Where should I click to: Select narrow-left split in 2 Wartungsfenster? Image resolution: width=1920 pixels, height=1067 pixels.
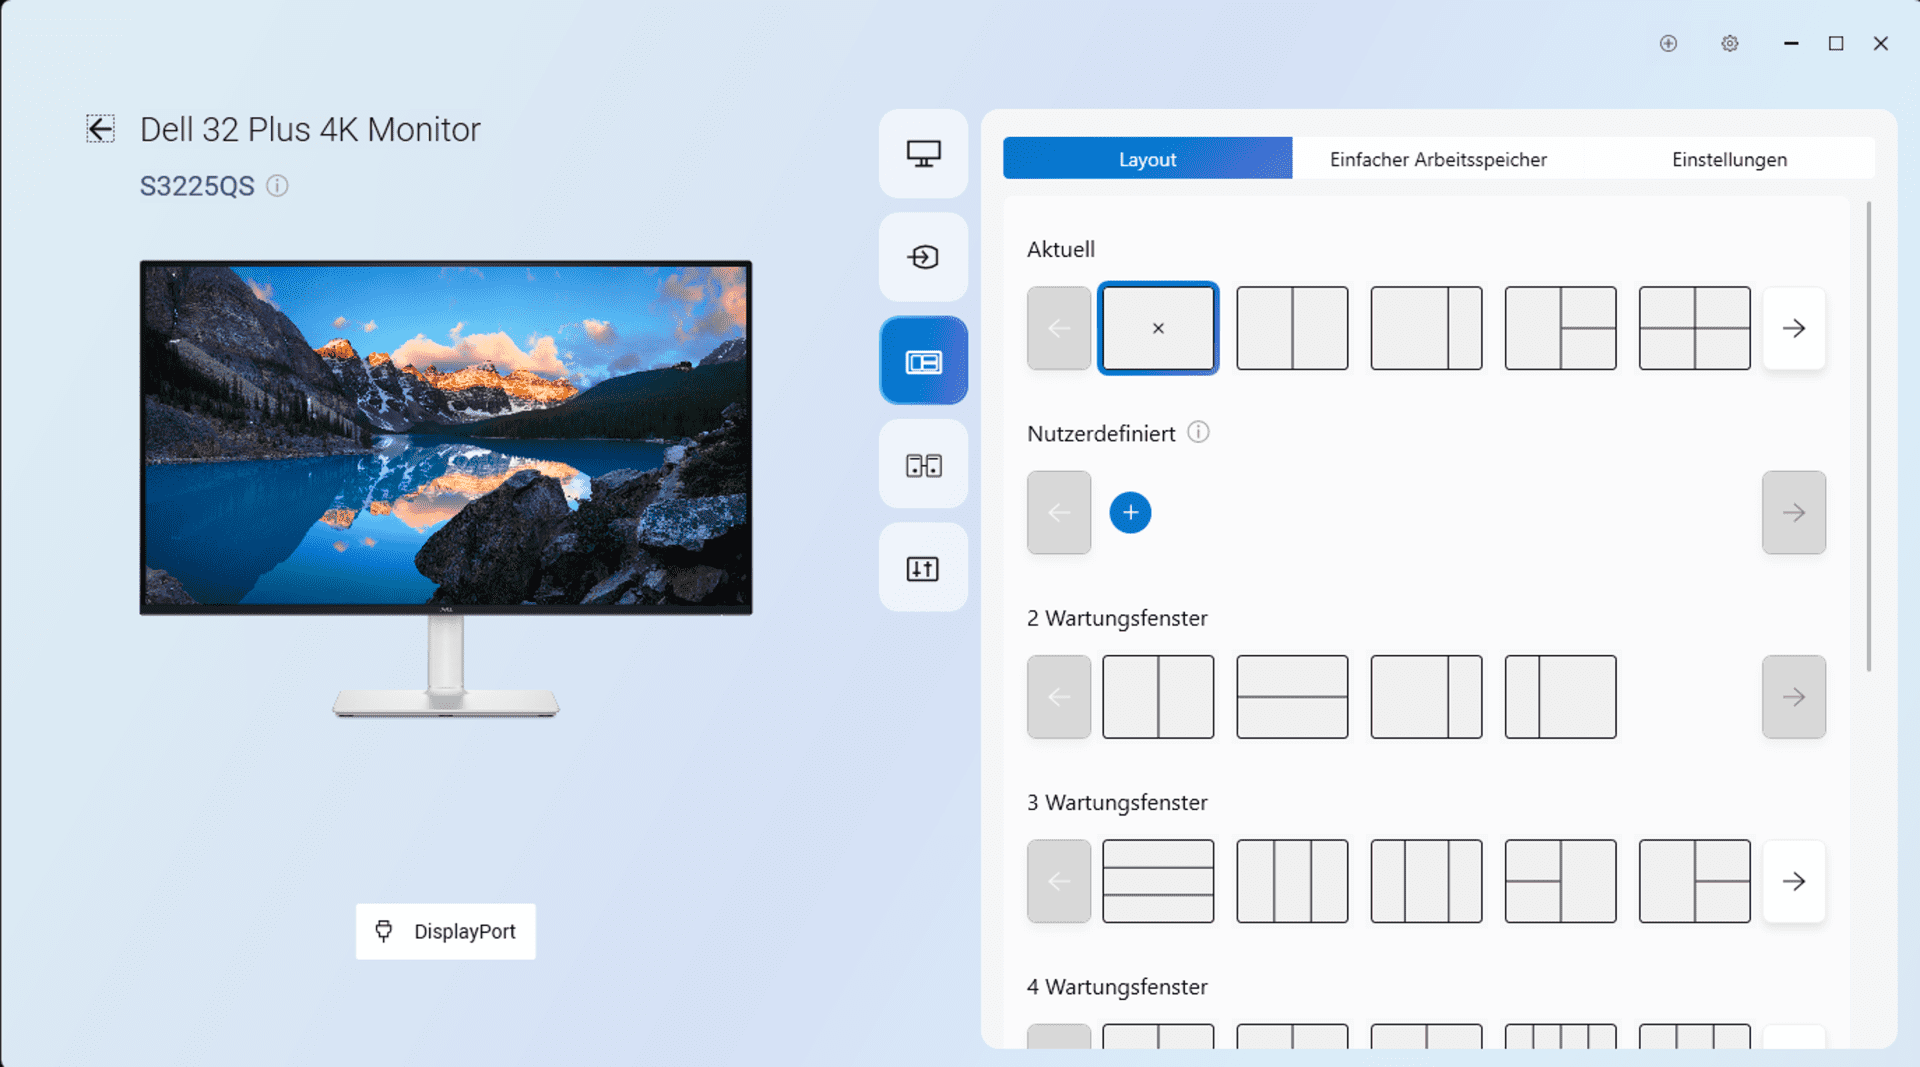[x=1560, y=697]
